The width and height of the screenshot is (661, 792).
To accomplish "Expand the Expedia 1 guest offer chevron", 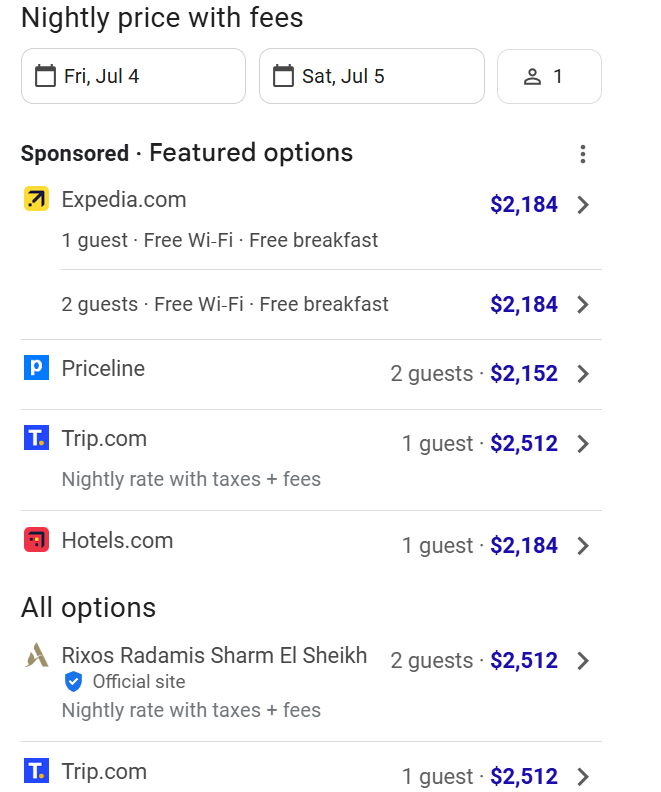I will point(584,205).
